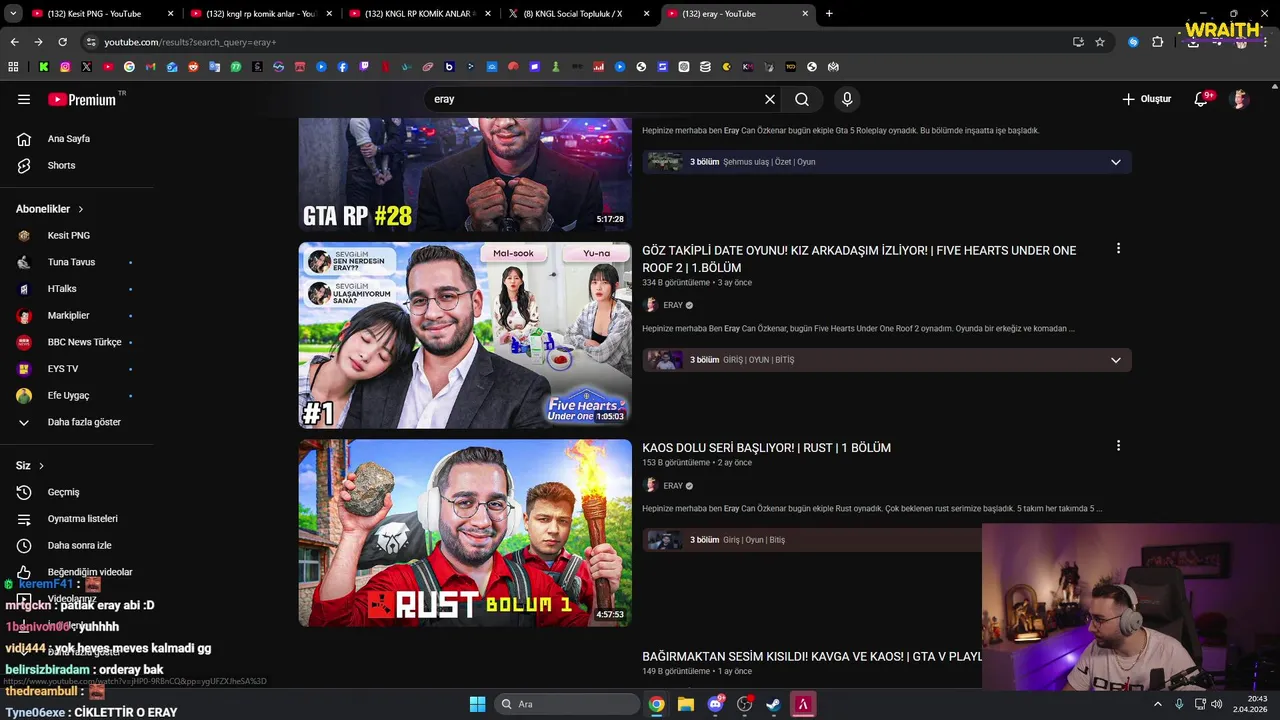Expand chapters 'GİRİŞ | OYUN | BİTİŞ' of Five Hearts

[887, 360]
